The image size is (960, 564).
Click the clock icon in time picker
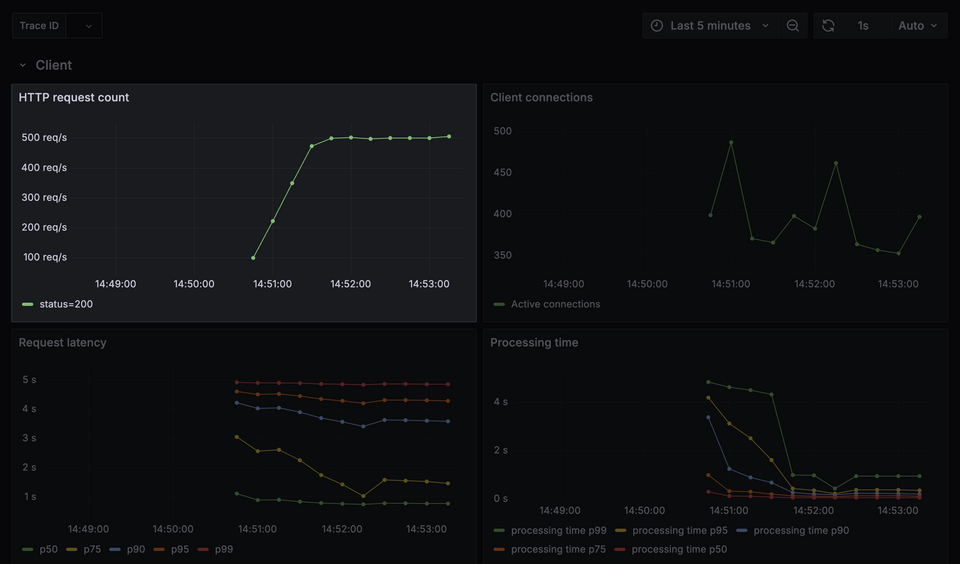(657, 26)
